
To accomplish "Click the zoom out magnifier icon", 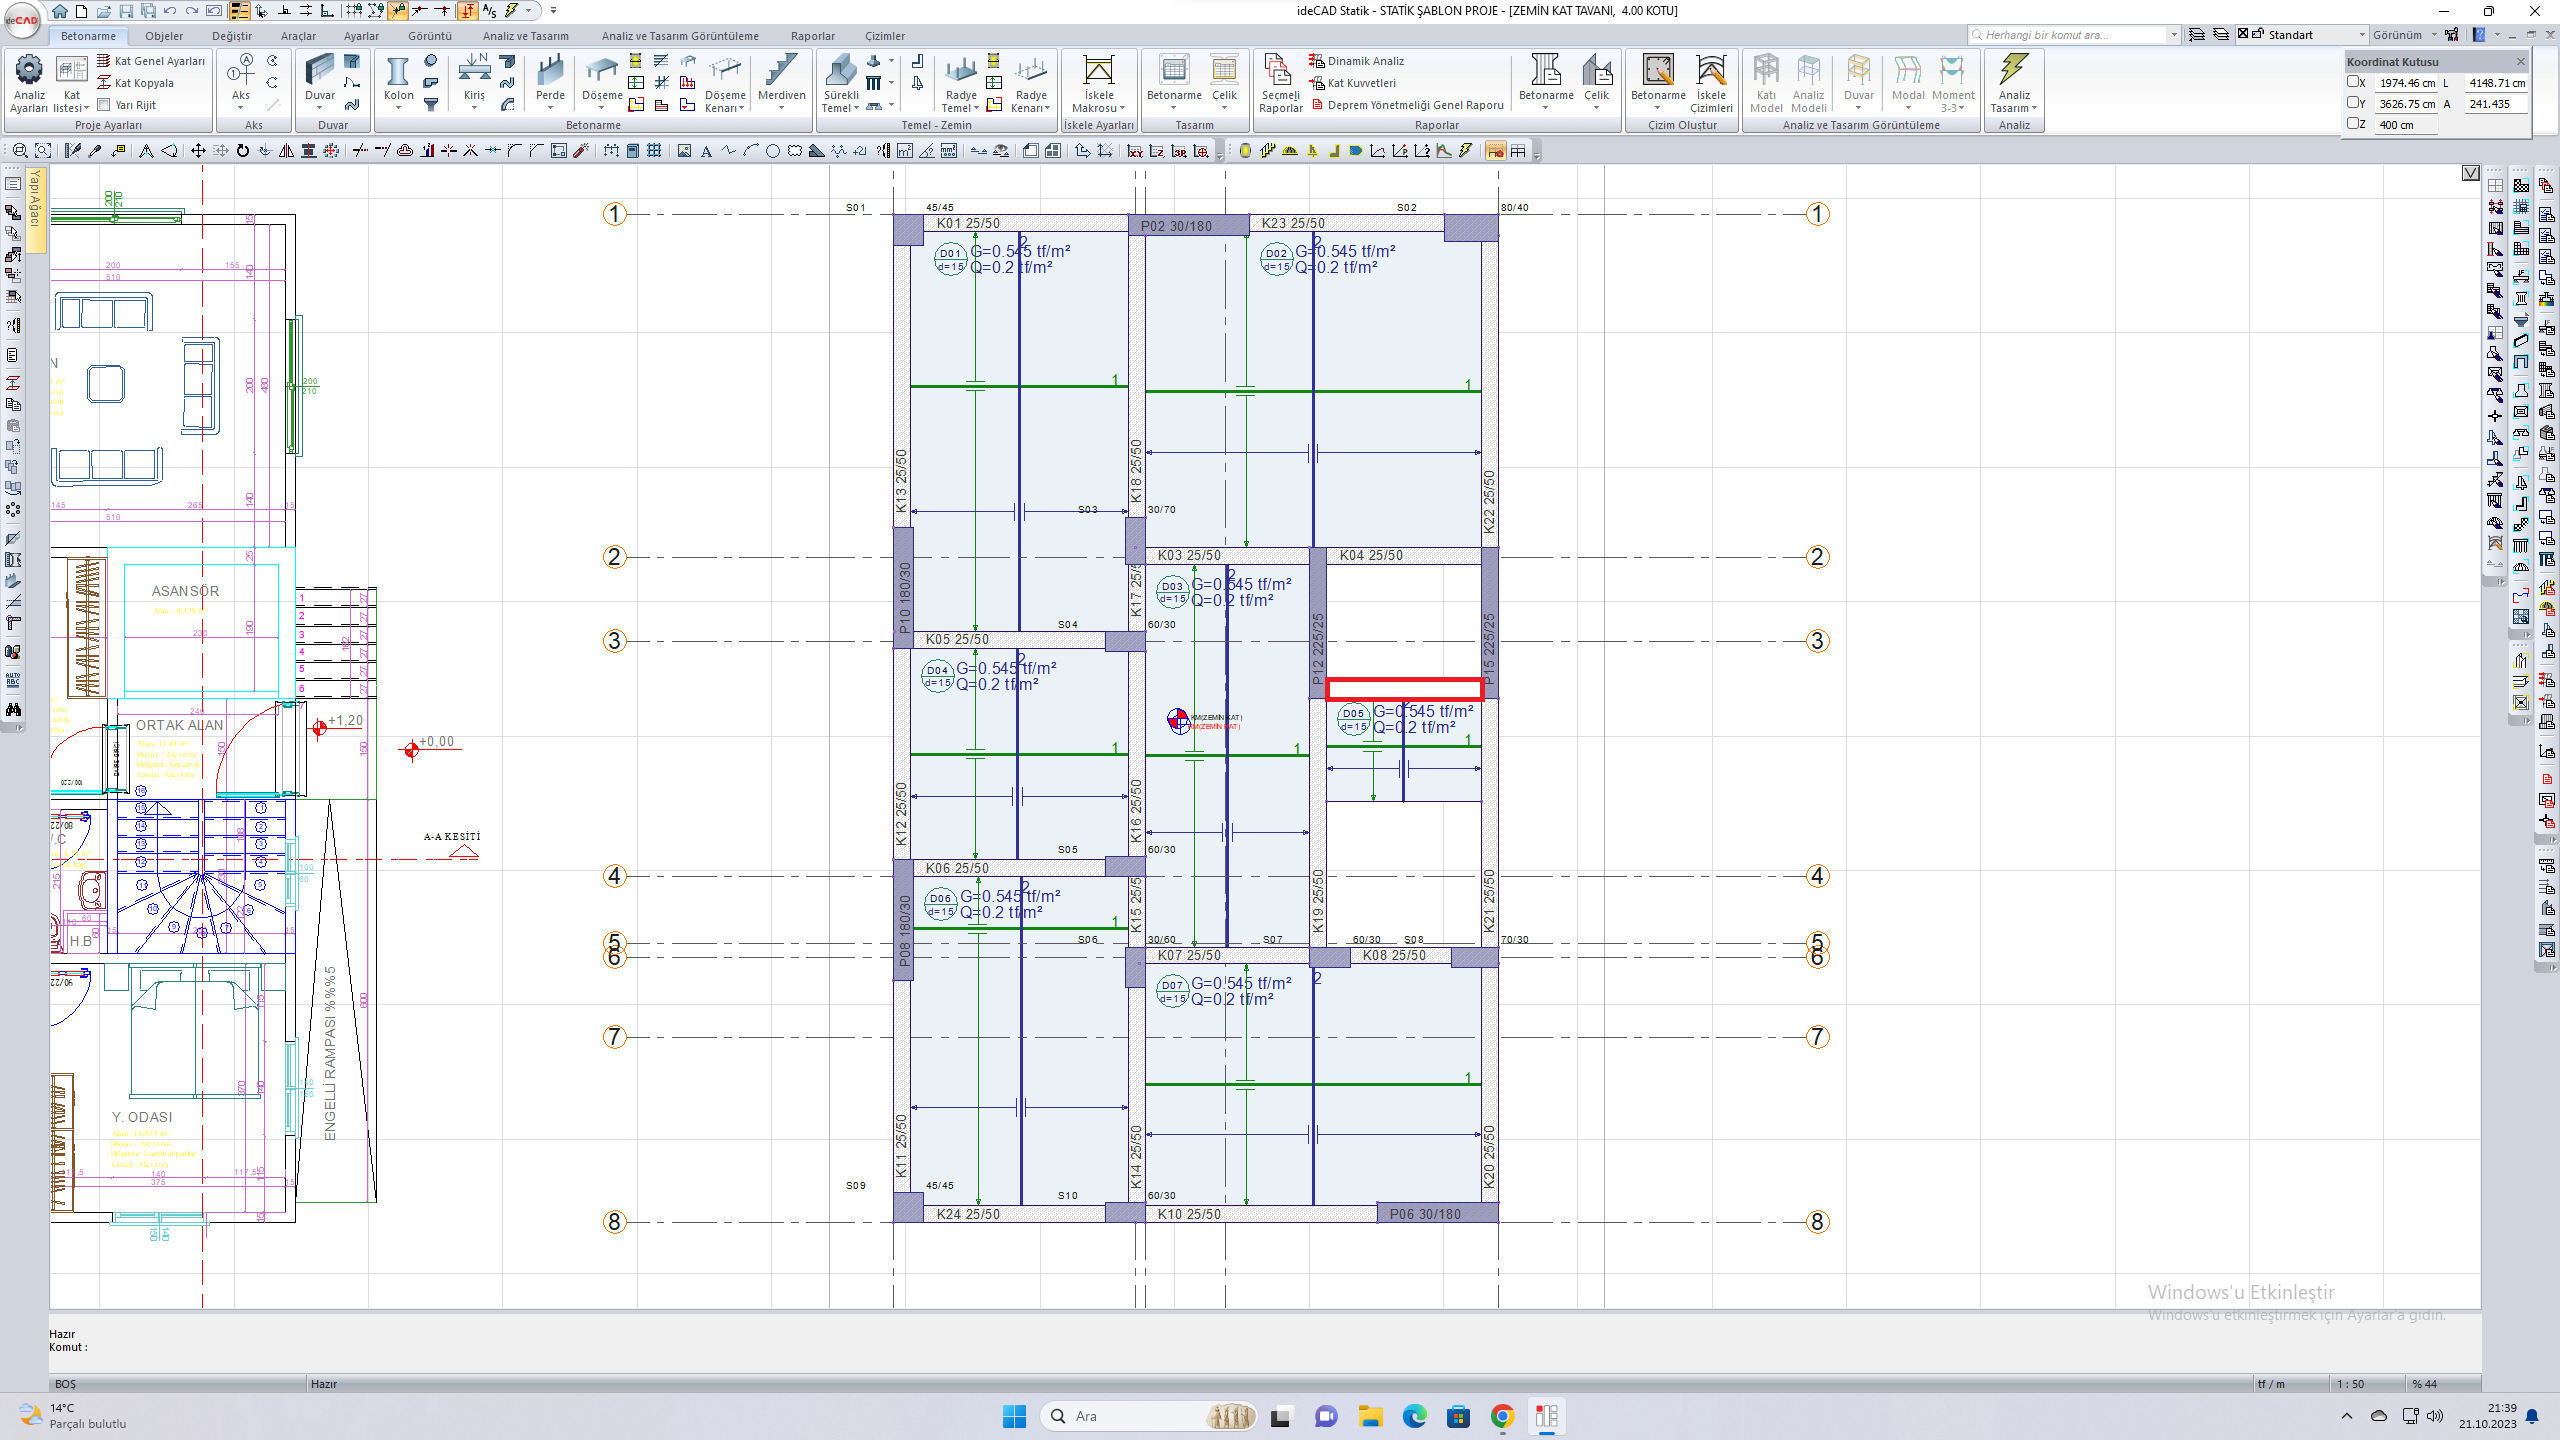I will coord(20,151).
